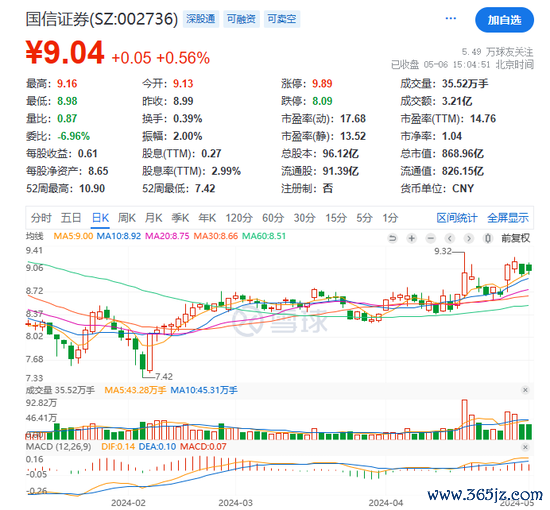
Task: Close the MACD indicator panel
Action: (525, 447)
